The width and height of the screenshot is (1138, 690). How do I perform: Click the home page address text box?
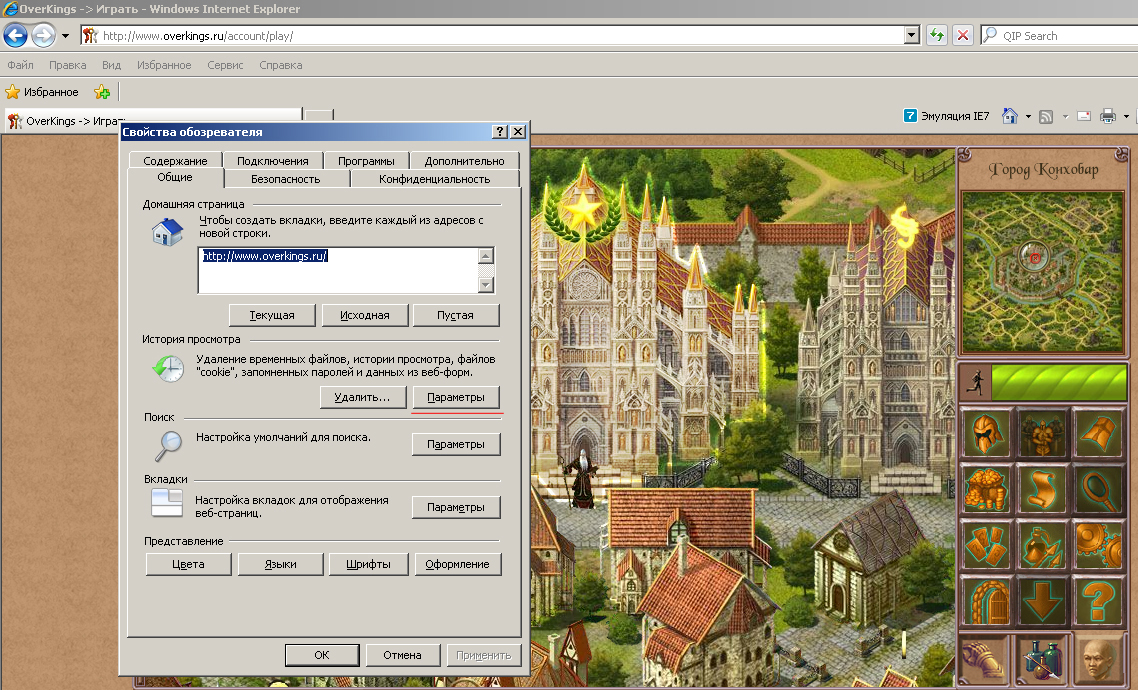(x=338, y=270)
